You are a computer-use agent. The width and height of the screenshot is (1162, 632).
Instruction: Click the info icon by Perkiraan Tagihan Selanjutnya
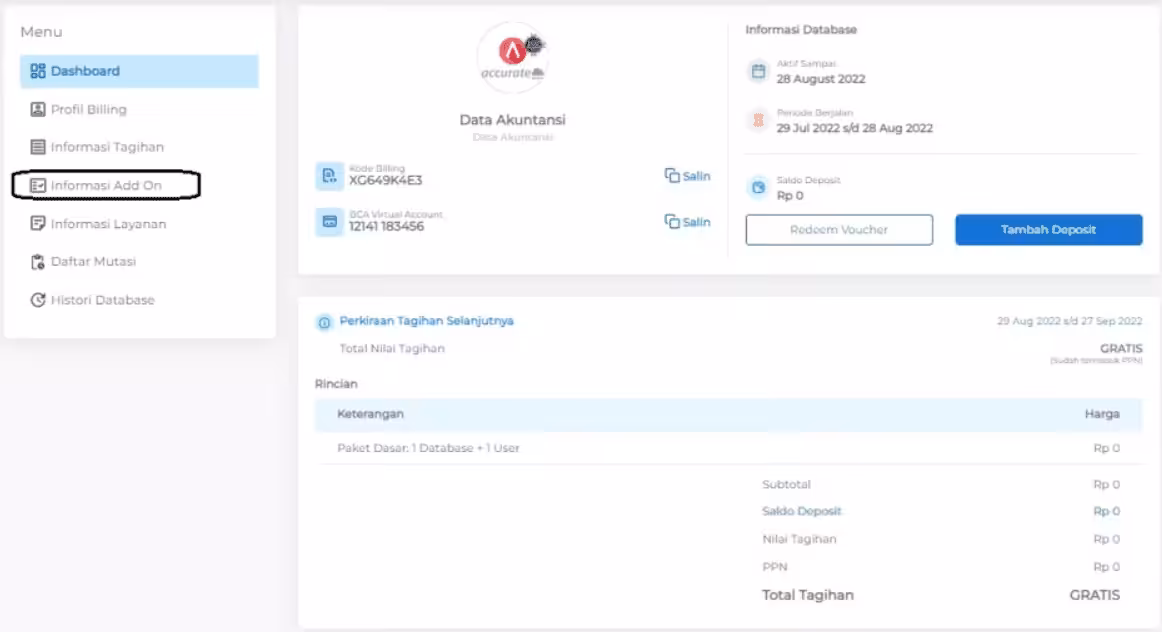324,322
